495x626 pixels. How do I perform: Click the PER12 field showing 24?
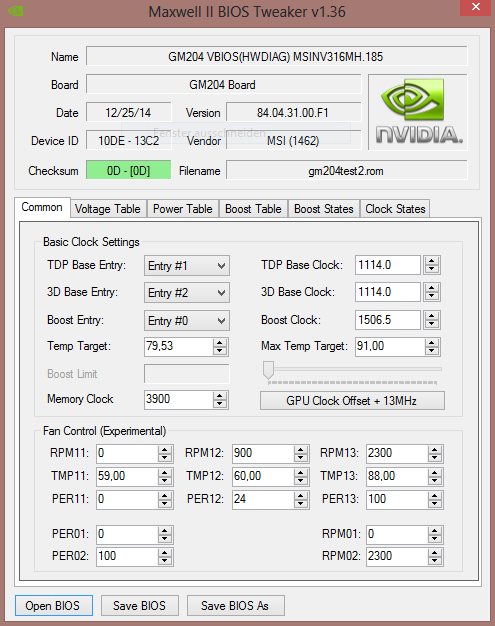263,499
